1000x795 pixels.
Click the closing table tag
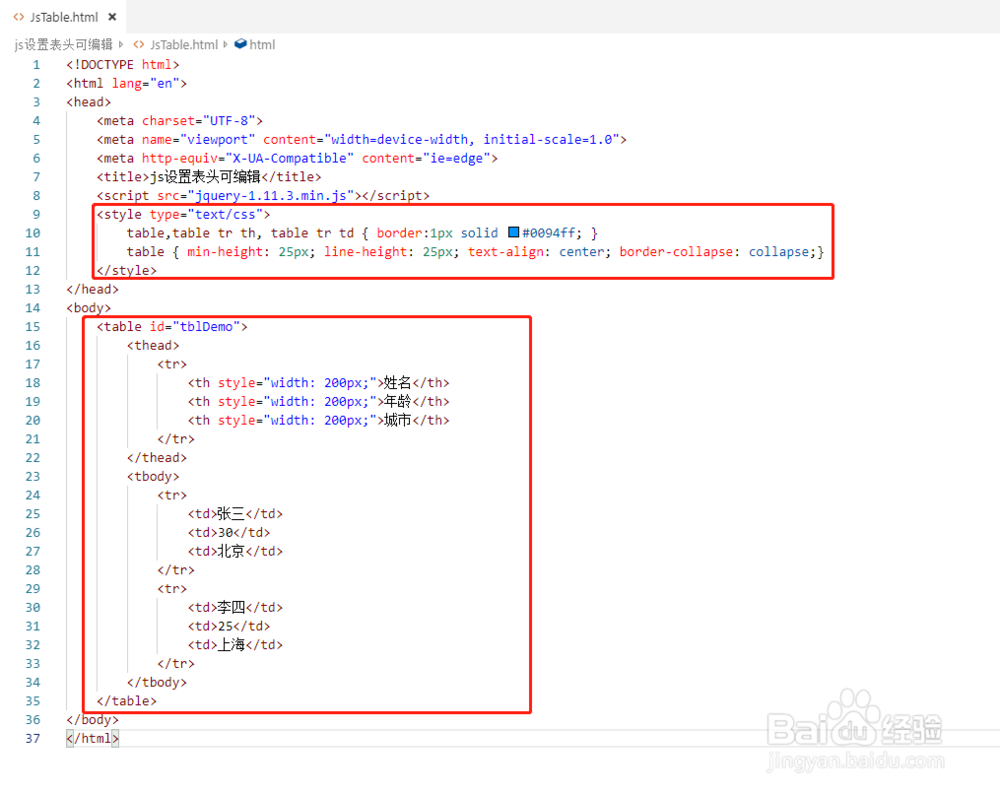click(126, 701)
